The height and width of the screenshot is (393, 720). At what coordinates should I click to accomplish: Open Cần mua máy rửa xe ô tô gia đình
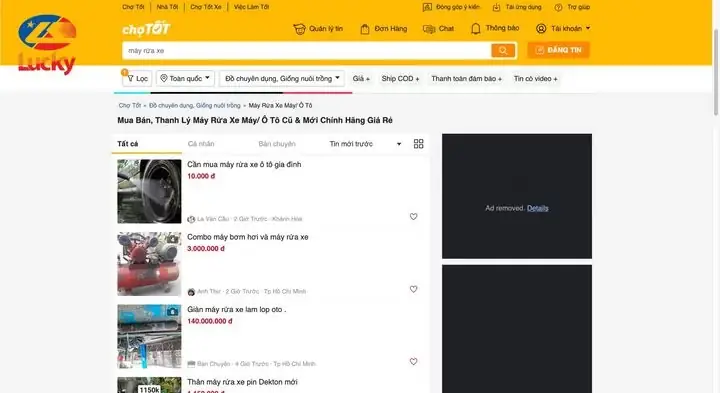(x=244, y=164)
